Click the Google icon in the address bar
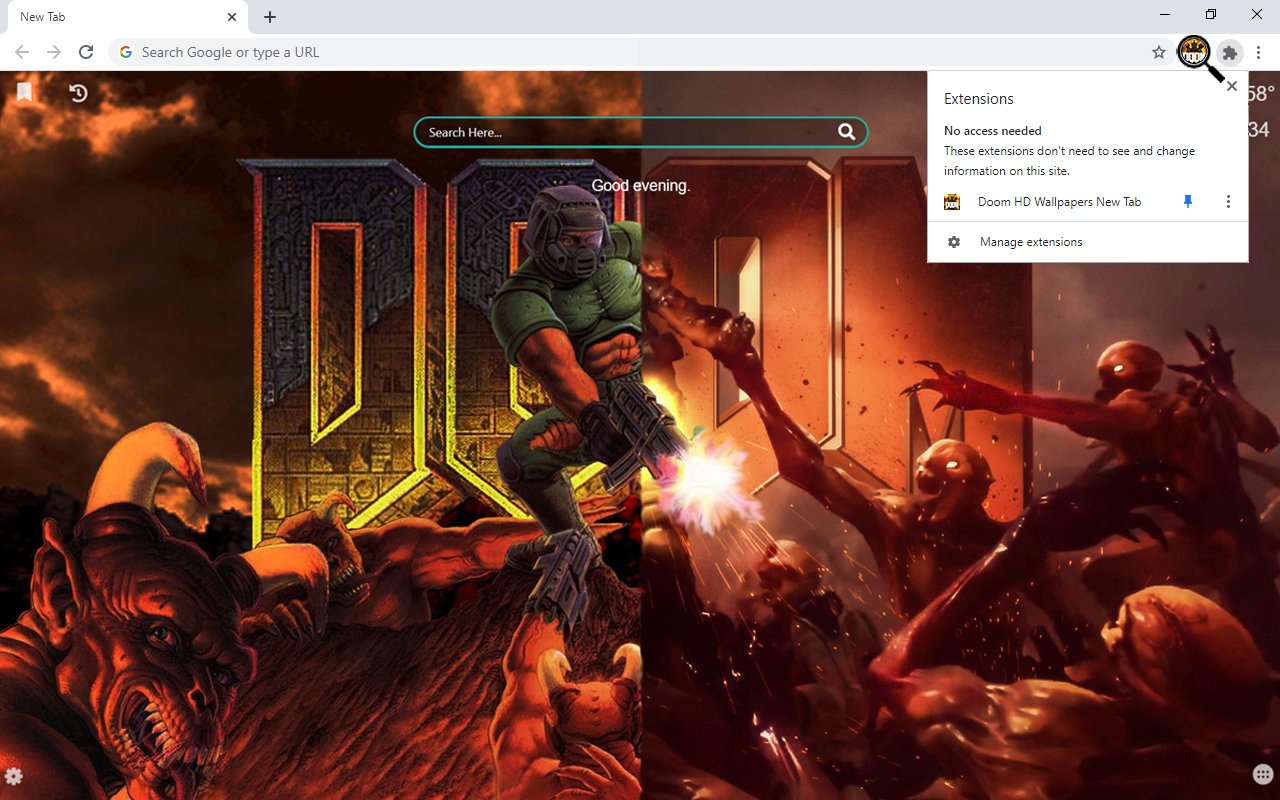The image size is (1280, 800). 125,52
